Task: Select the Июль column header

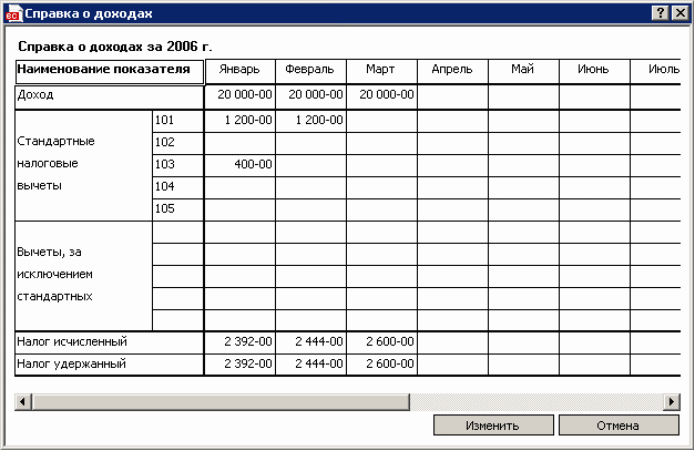Action: (x=655, y=71)
